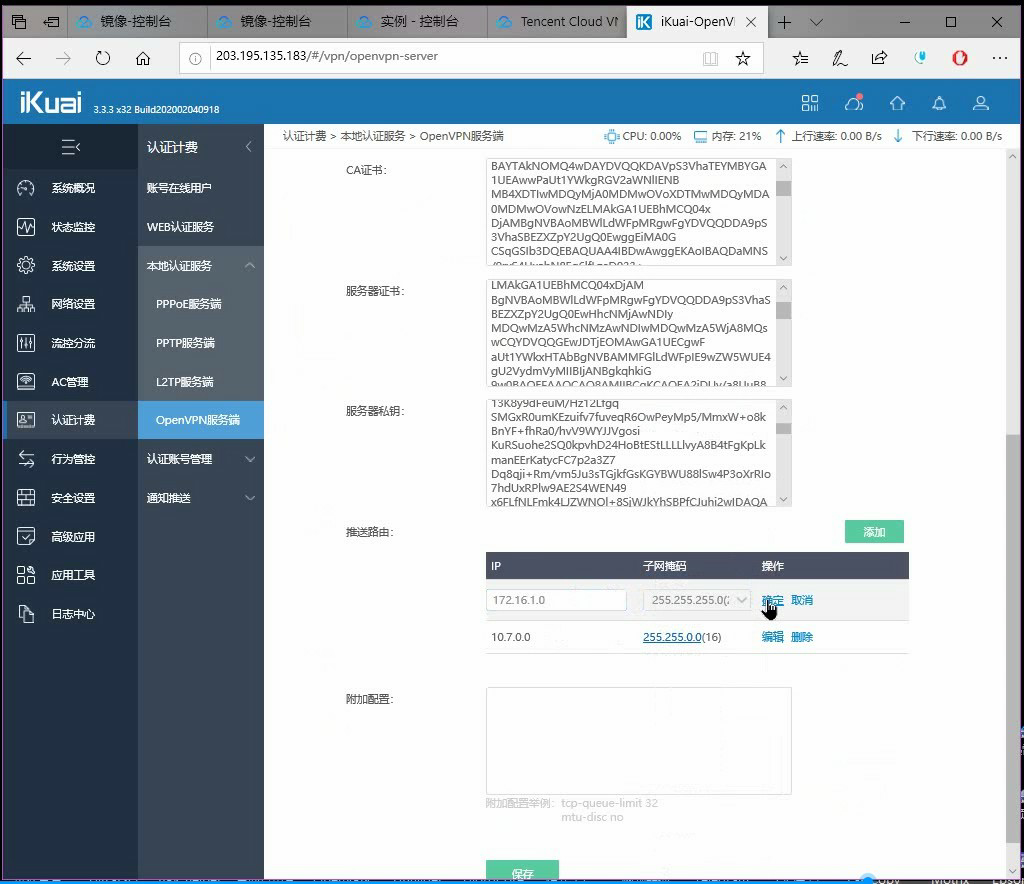Click 删除 link for route 10.7.0.0

[802, 637]
